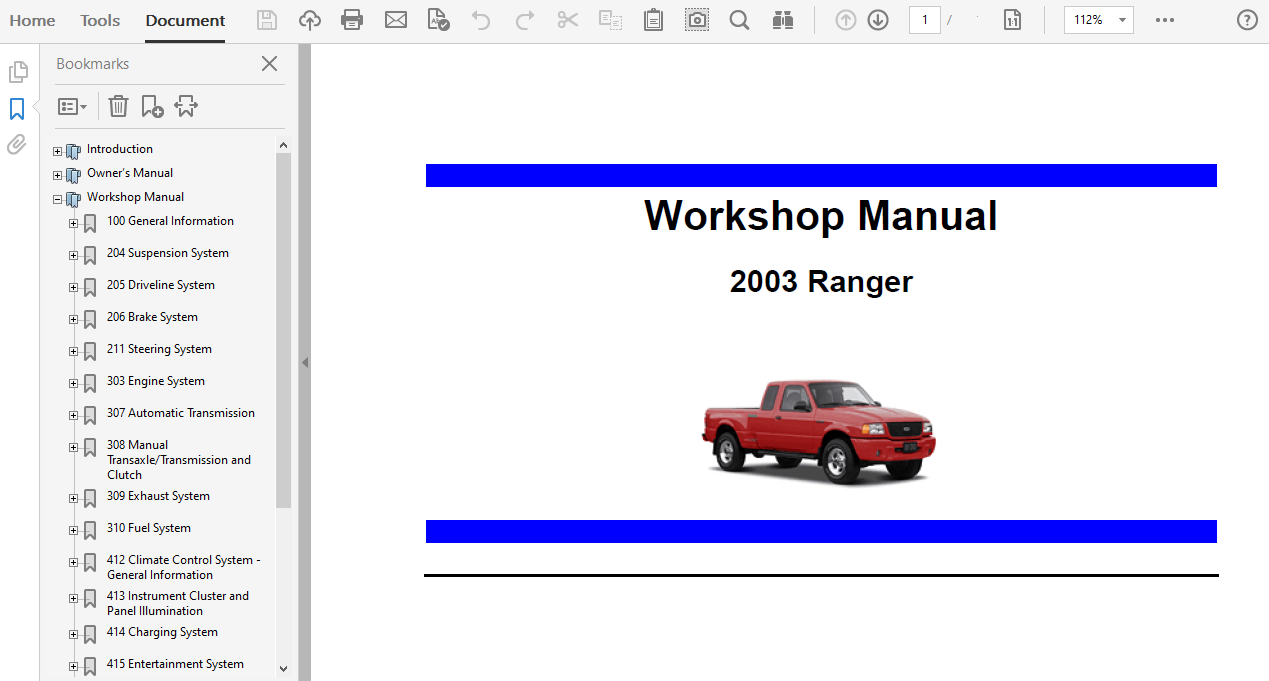Click the page number input field
The image size is (1269, 681).
924,20
